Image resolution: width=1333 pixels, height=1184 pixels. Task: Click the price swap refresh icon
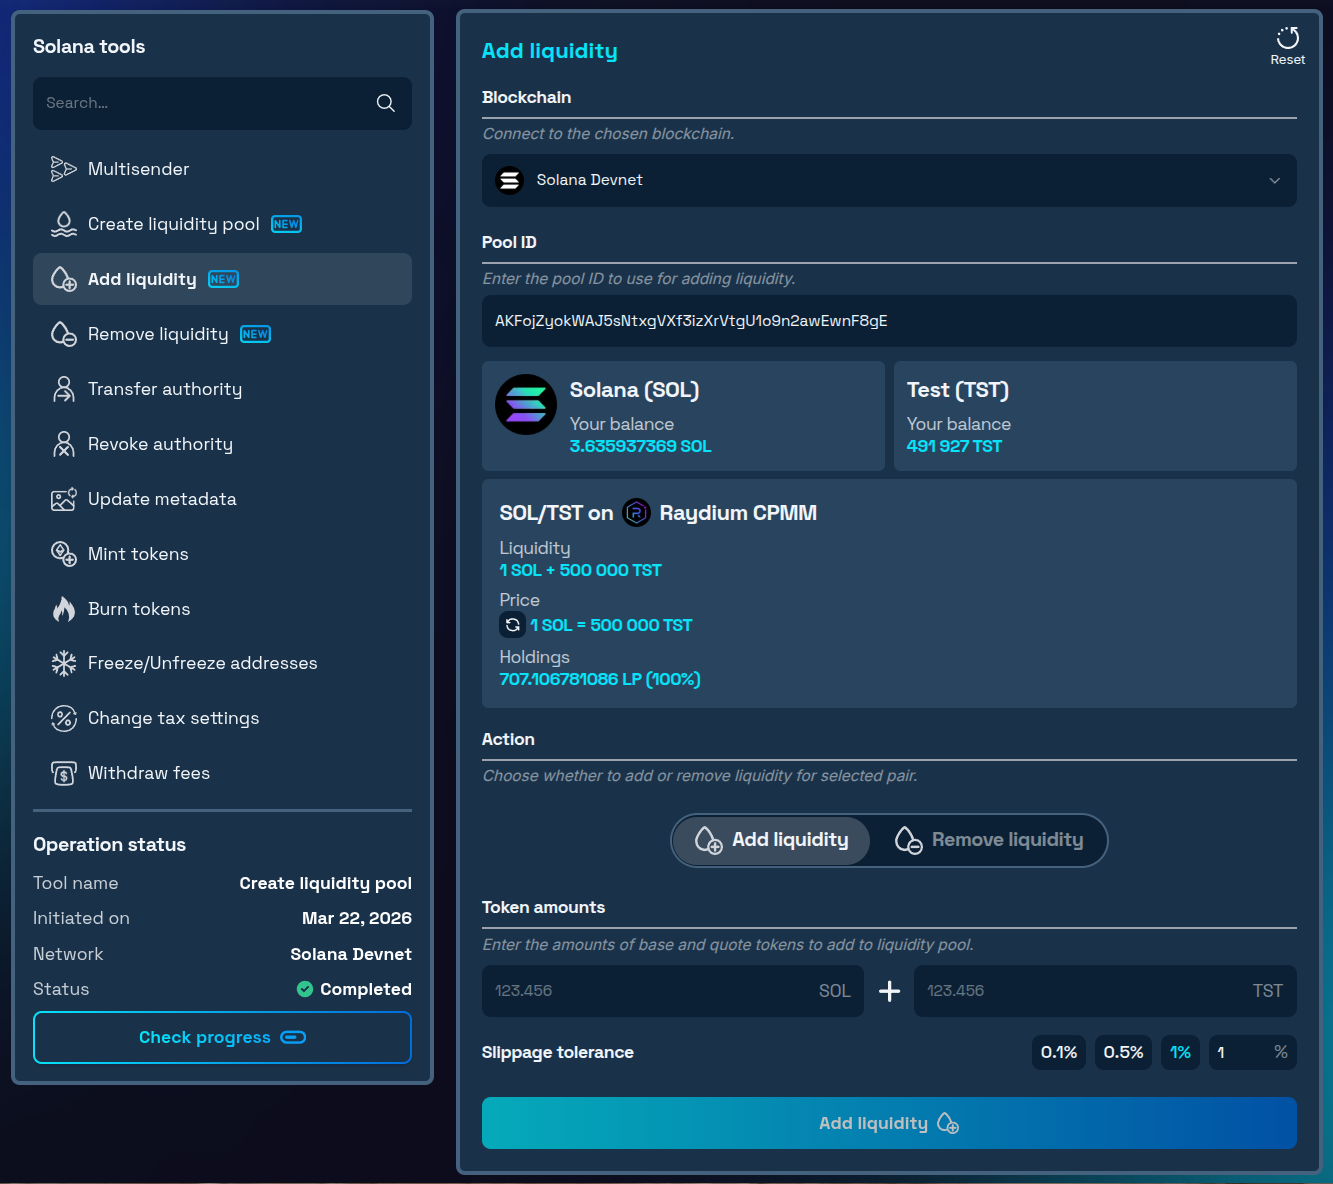pos(513,624)
